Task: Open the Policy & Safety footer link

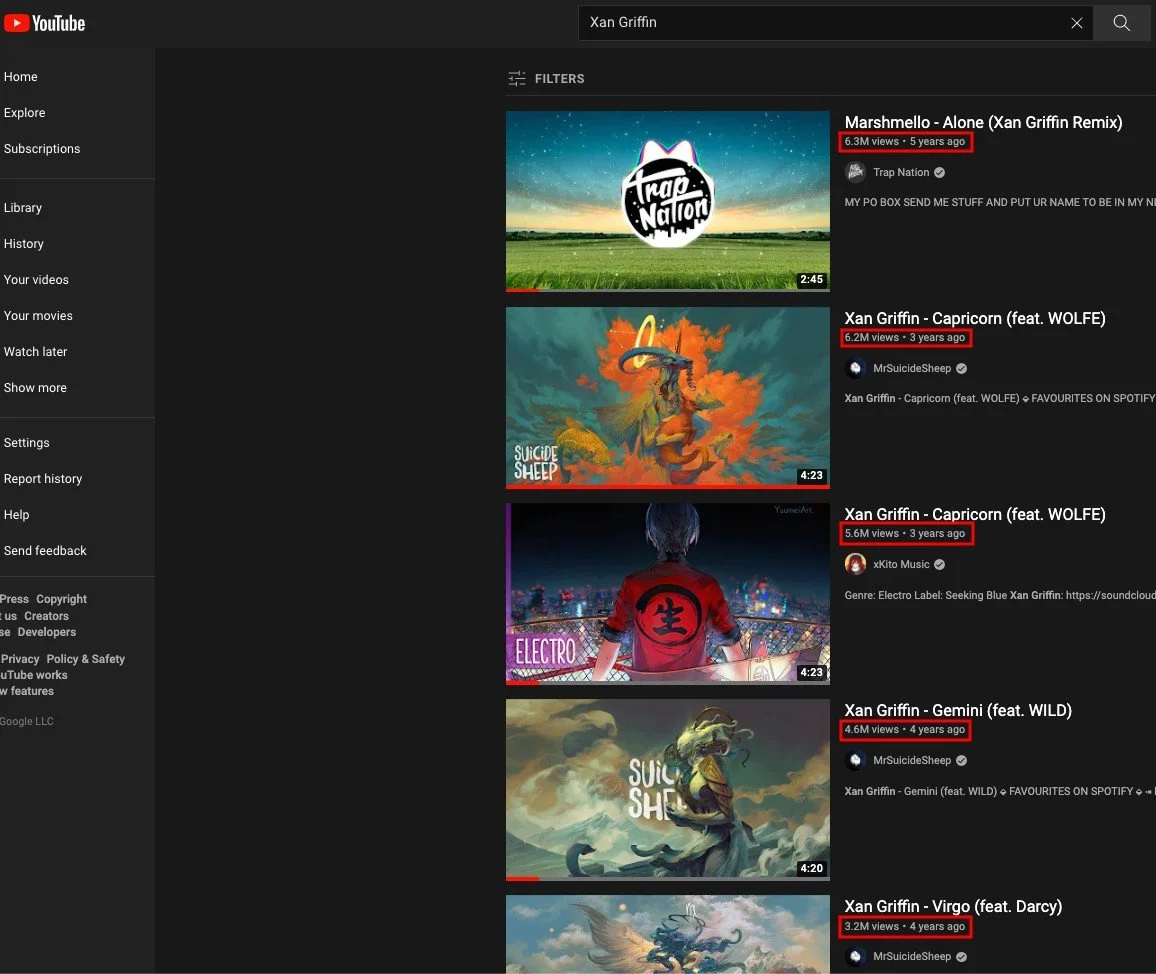Action: point(86,659)
